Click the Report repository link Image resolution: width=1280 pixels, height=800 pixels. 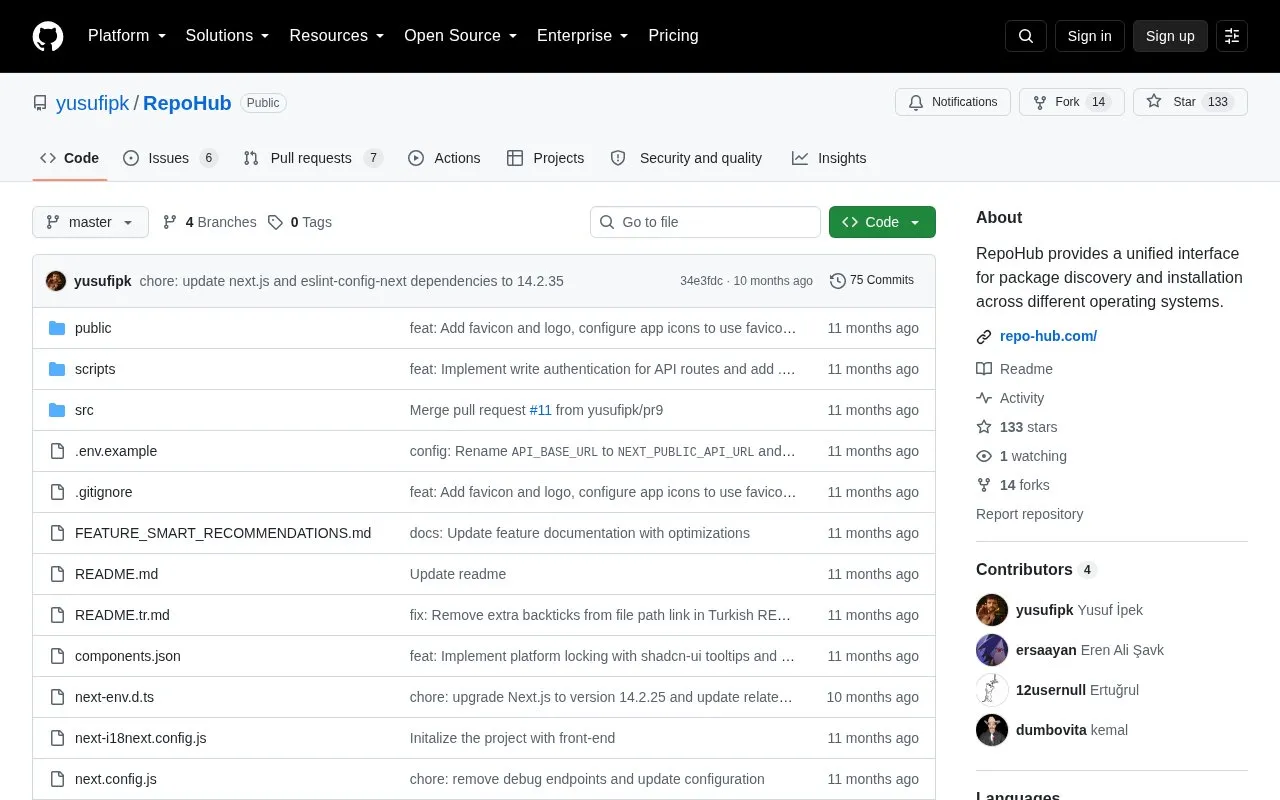tap(1029, 514)
